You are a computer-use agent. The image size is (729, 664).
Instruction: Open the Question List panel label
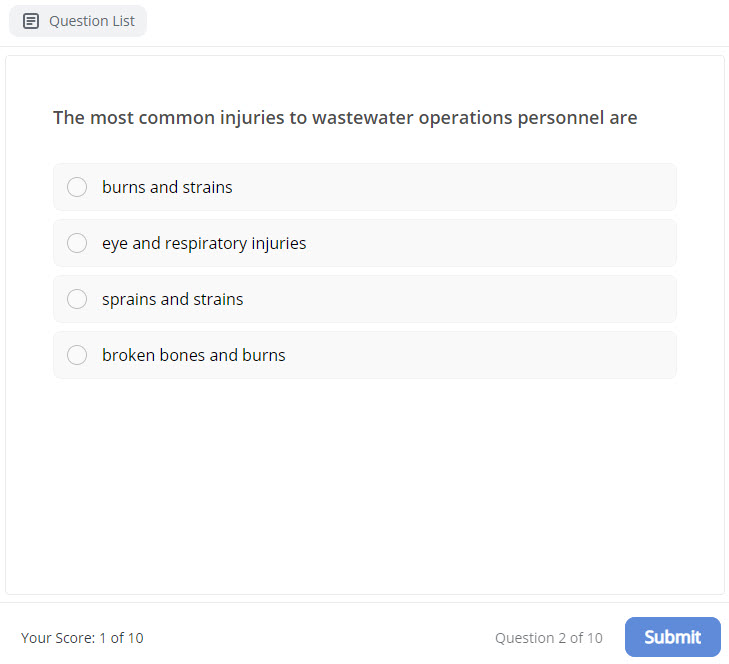(x=91, y=21)
